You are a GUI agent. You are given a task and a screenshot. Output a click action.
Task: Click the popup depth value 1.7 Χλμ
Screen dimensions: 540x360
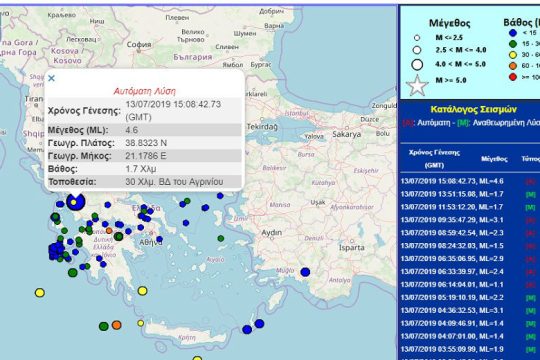(x=141, y=169)
